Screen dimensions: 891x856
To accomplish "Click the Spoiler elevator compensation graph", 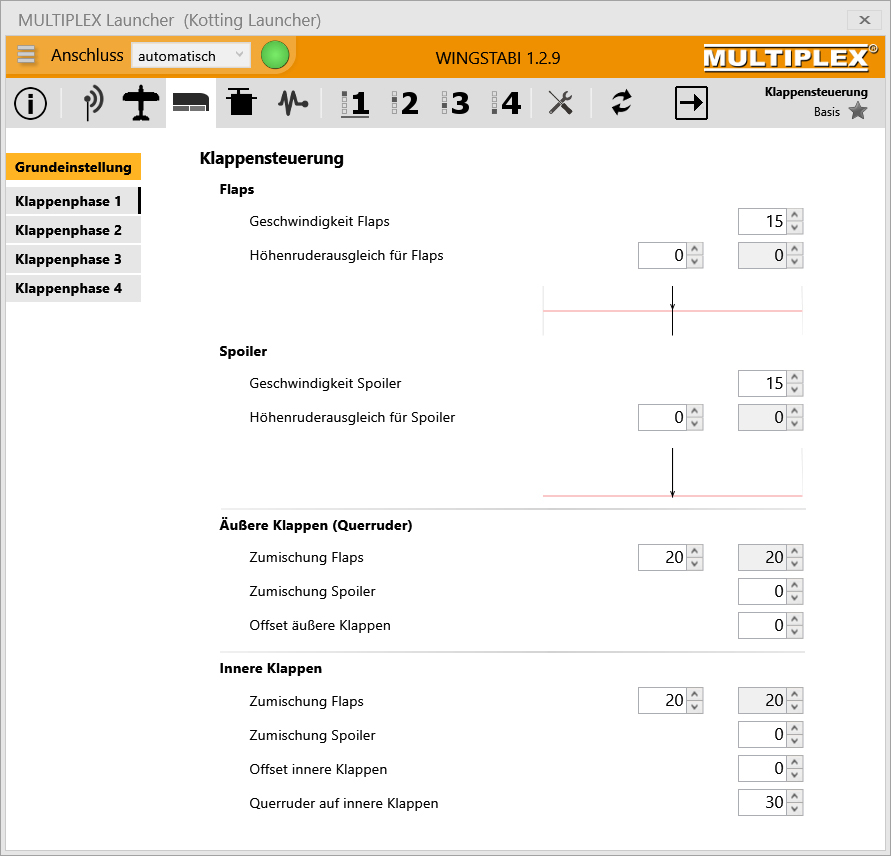I will (673, 473).
